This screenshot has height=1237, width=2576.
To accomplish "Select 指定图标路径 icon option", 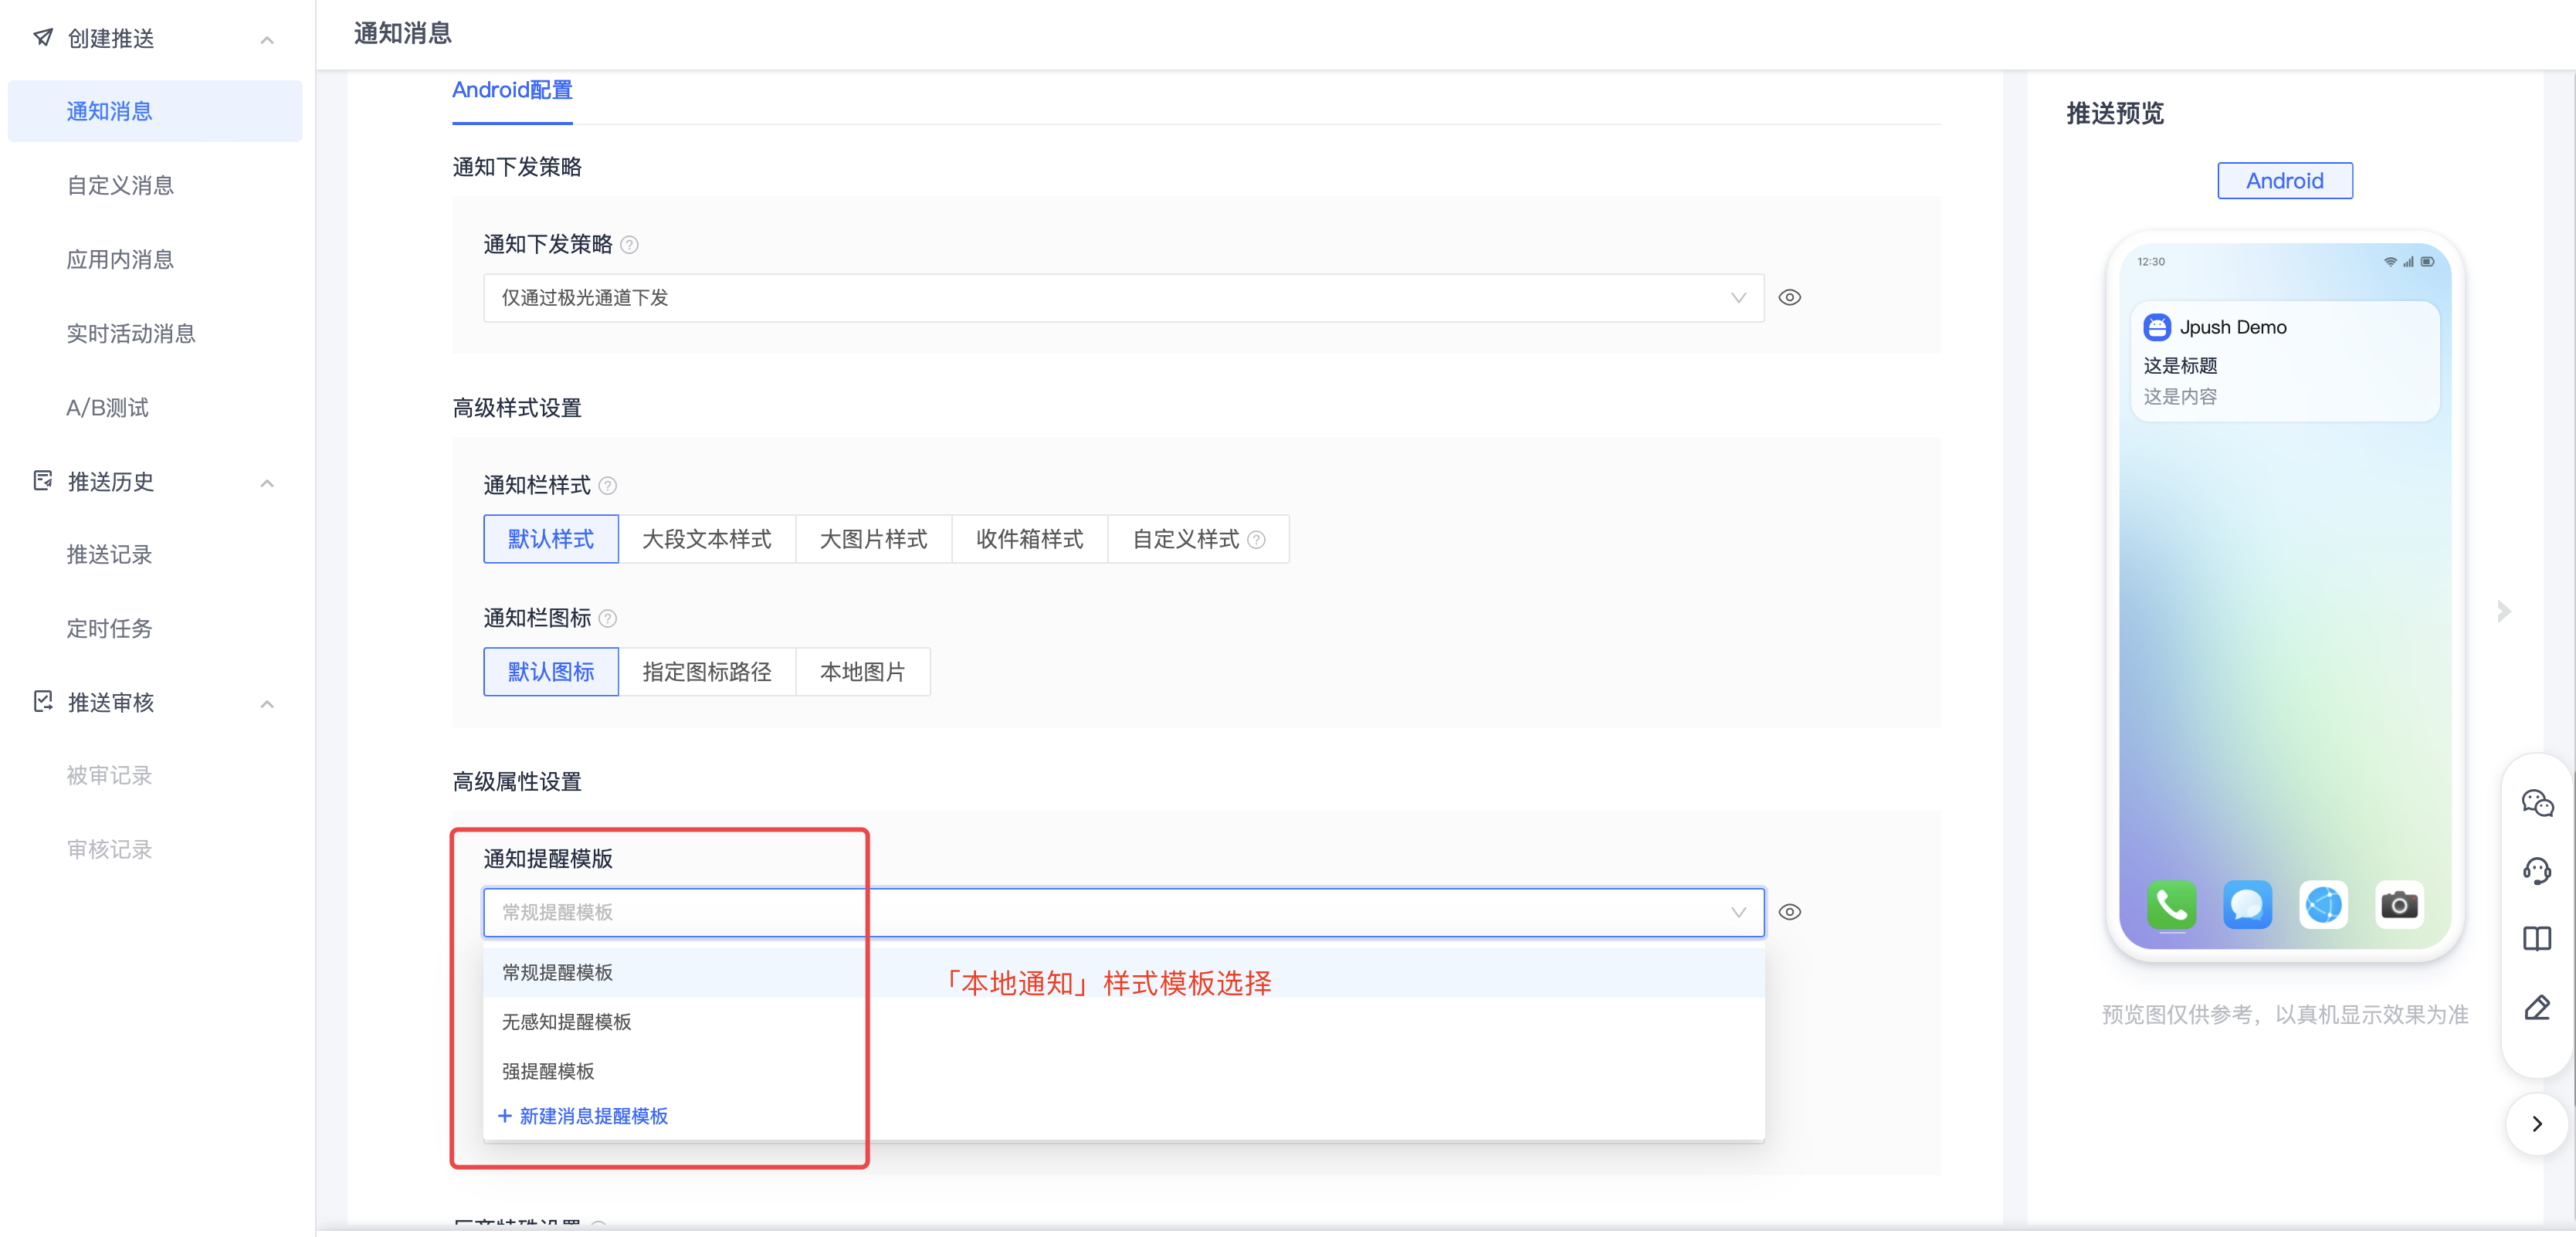I will pyautogui.click(x=706, y=672).
